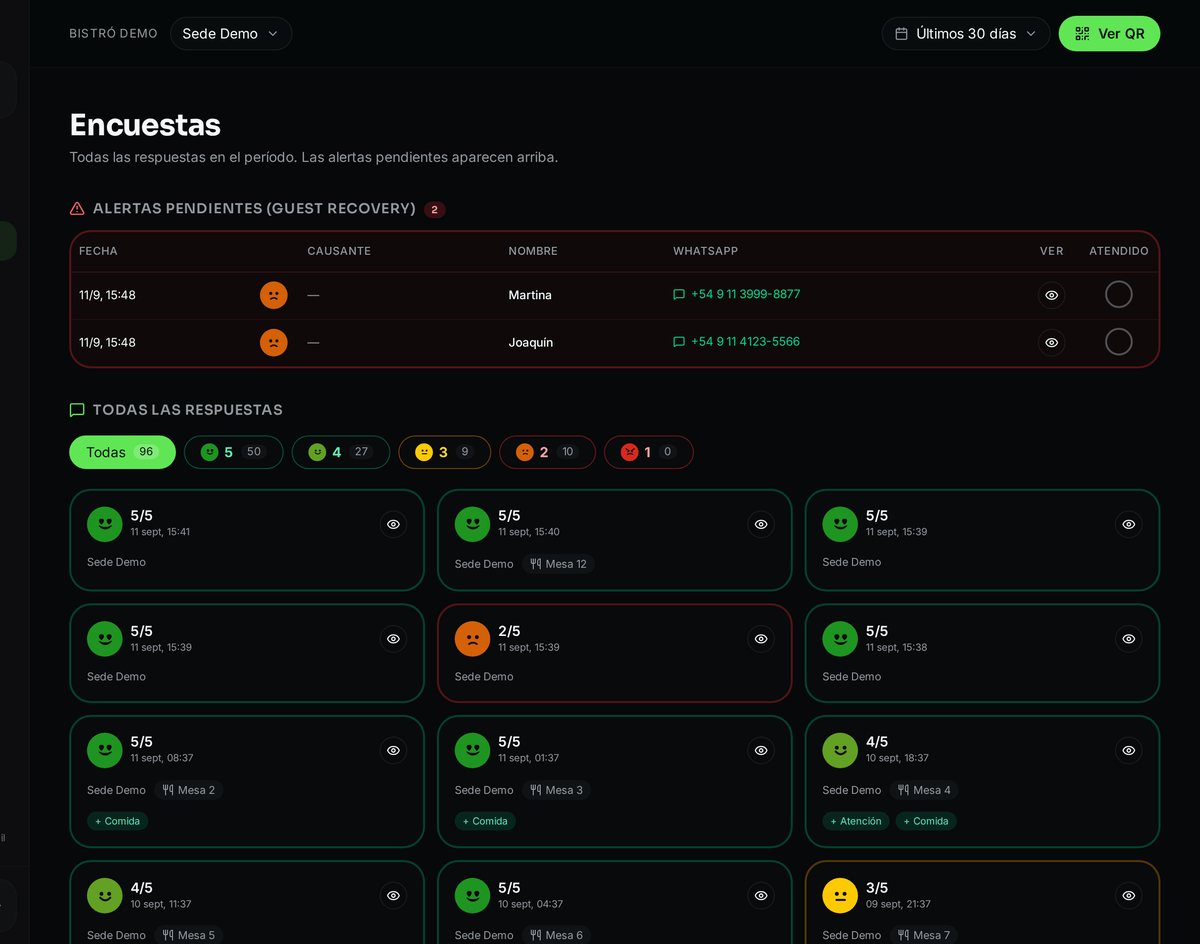View Joaquín's alert with the eye icon

coord(1051,342)
